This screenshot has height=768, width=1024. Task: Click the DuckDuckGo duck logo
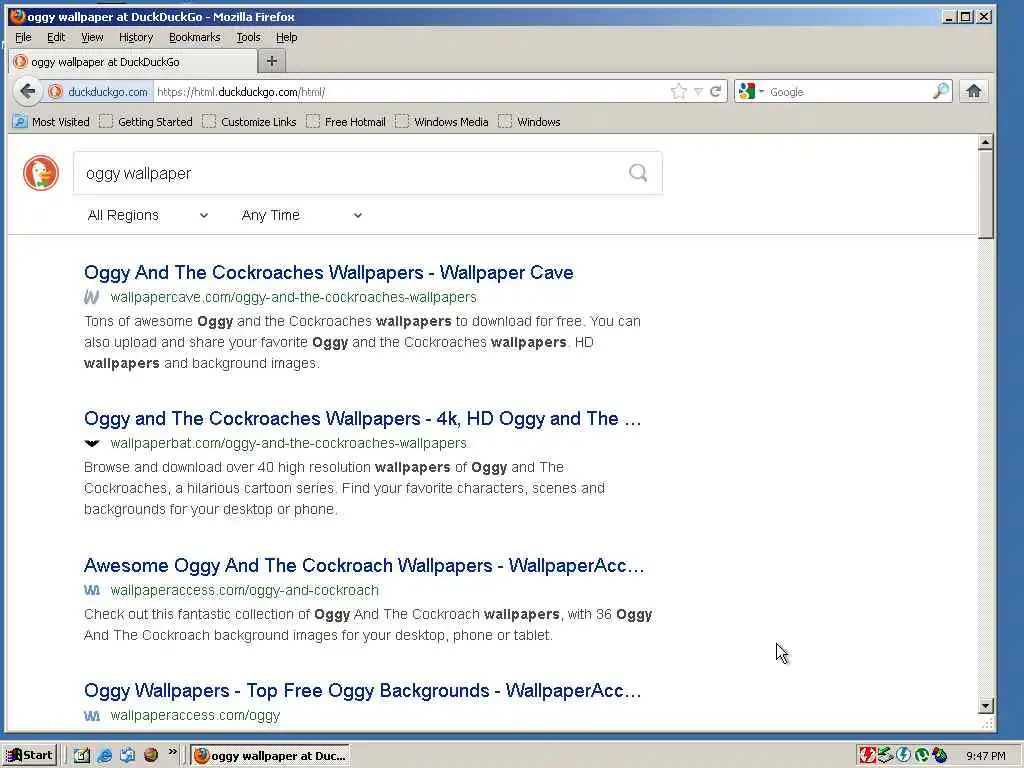40,173
